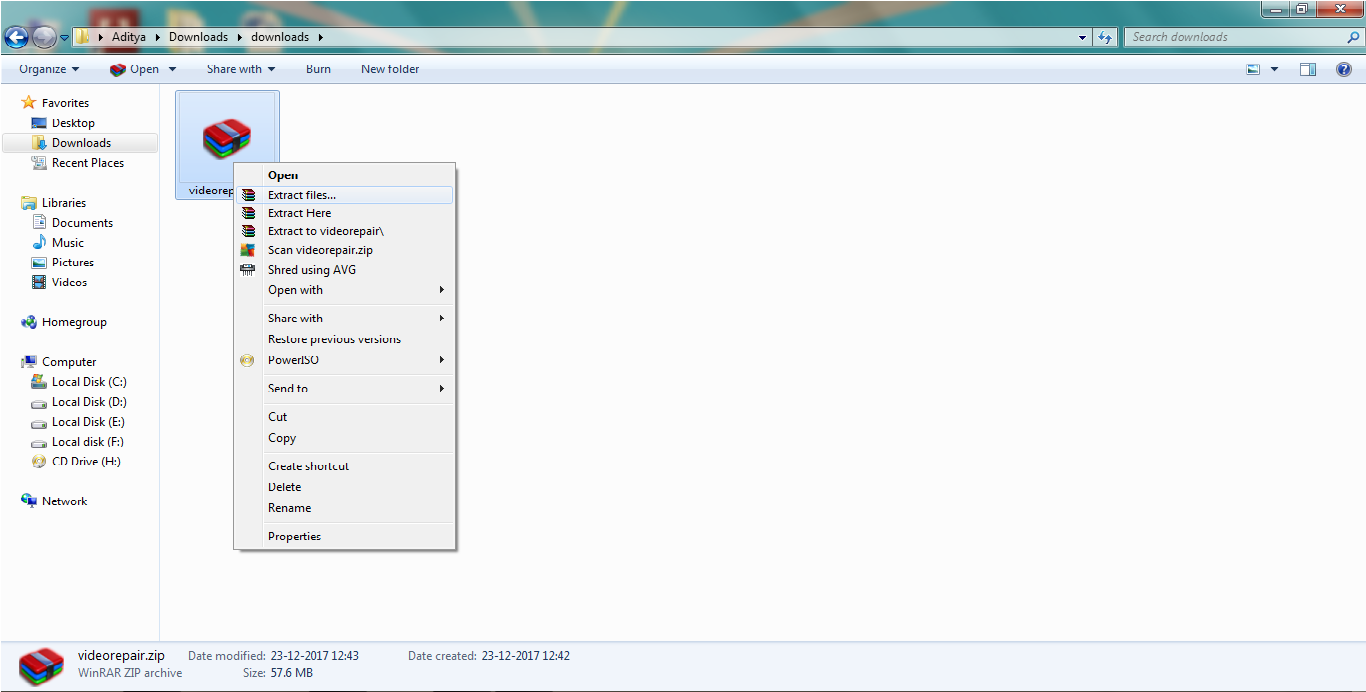Image resolution: width=1366 pixels, height=692 pixels.
Task: Select Downloads under Favorites
Action: tap(80, 143)
